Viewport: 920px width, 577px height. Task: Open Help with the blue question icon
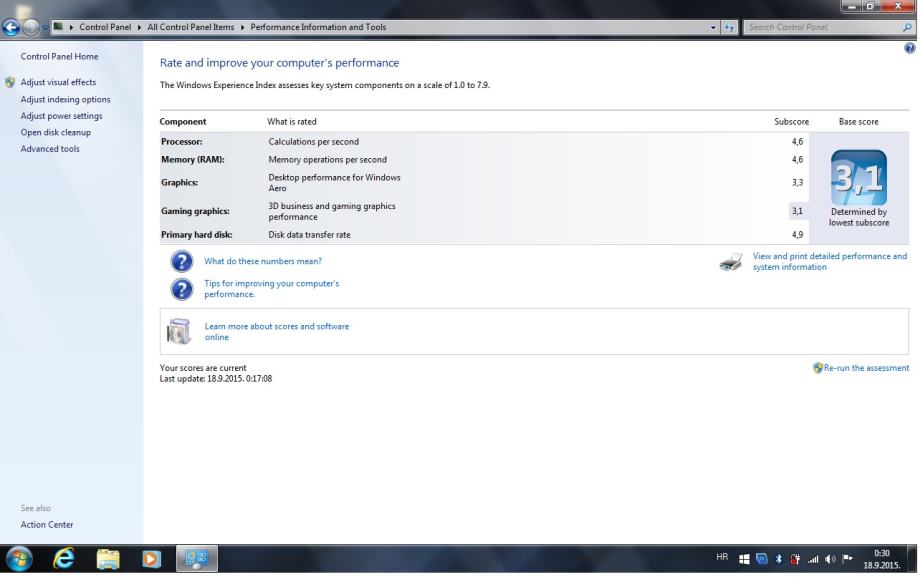tap(909, 48)
